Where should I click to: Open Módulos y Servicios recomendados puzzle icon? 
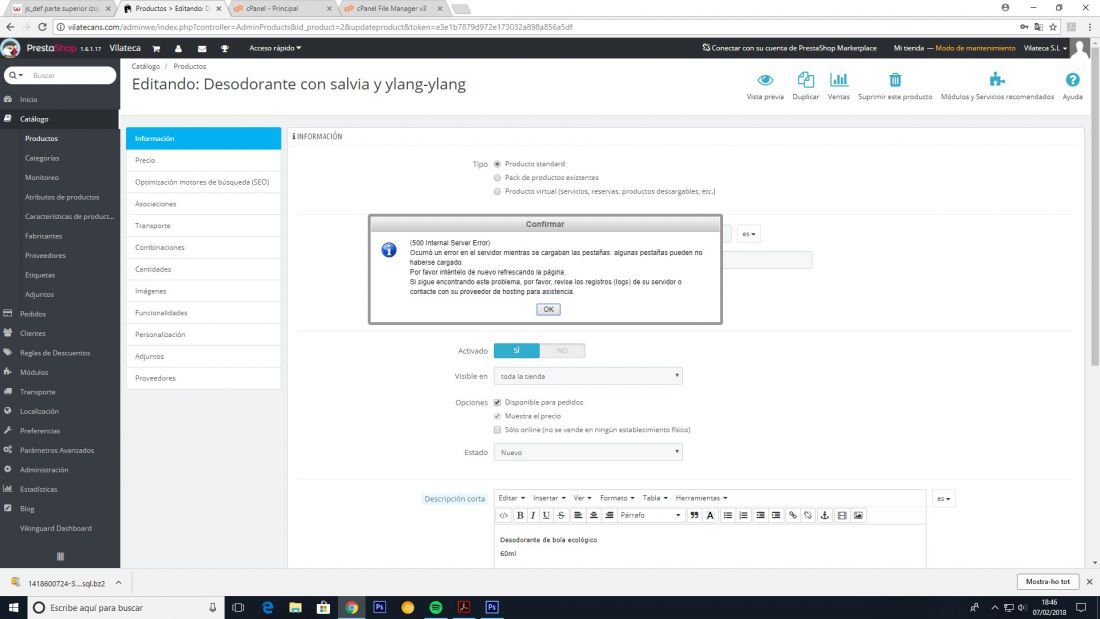tap(997, 79)
